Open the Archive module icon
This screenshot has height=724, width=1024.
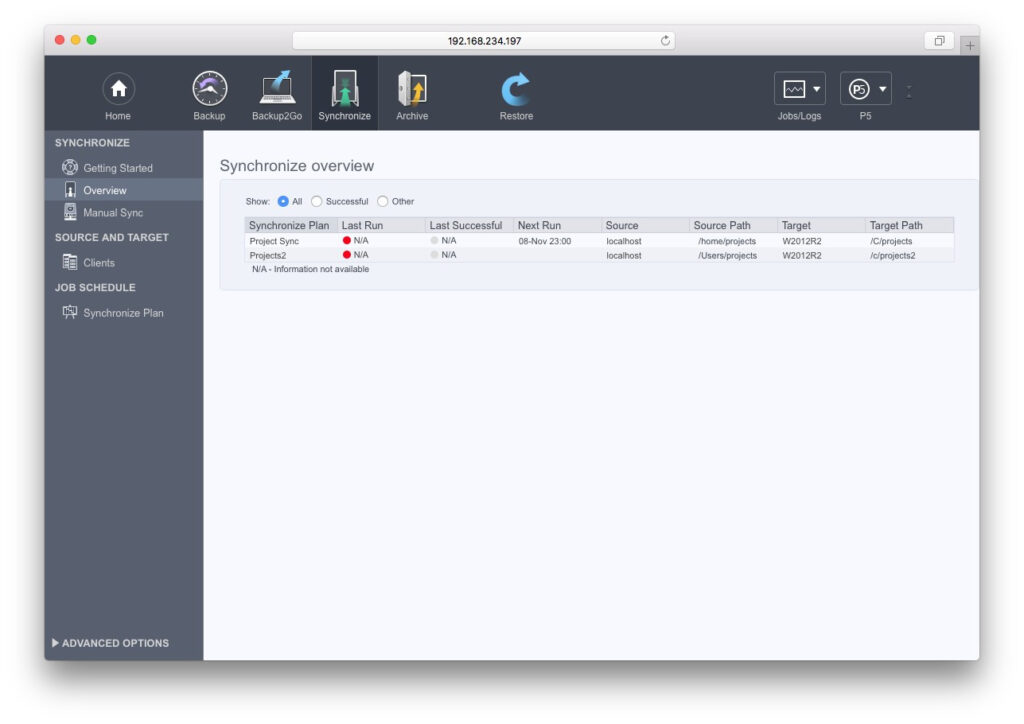[412, 90]
